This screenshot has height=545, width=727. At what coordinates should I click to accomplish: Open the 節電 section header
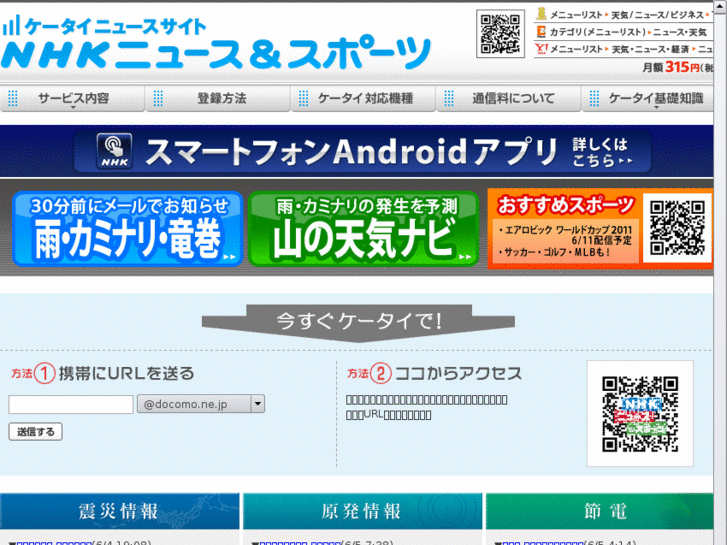click(599, 511)
